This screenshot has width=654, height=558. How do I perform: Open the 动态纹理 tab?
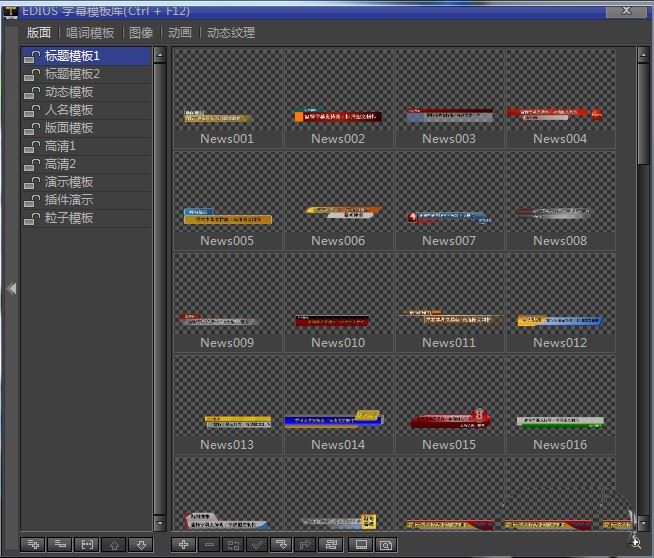click(231, 33)
